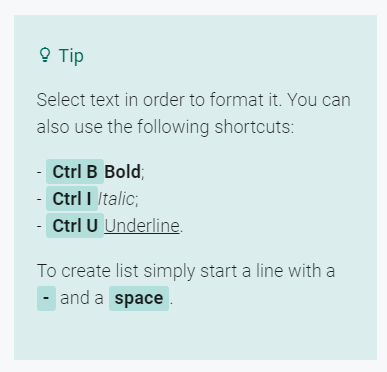Click the sentence starting 'To create list'

(186, 271)
